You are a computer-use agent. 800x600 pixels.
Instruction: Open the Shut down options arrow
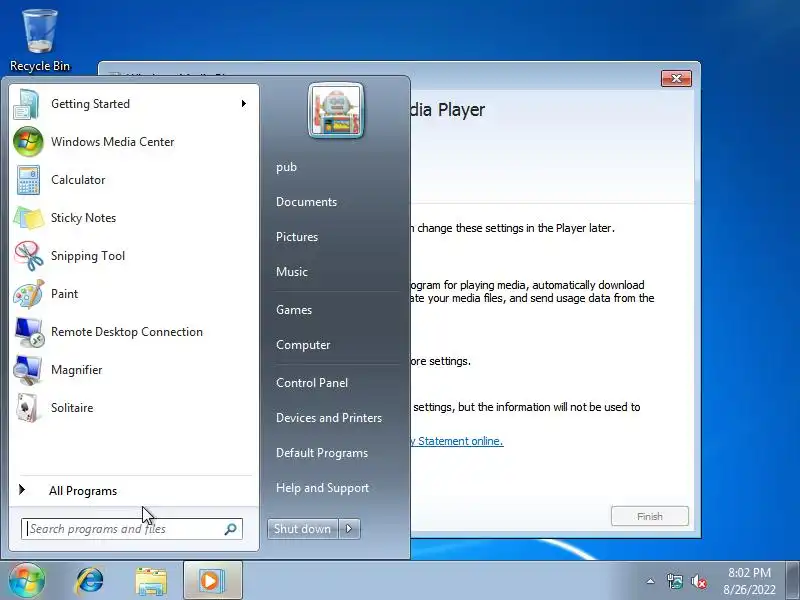[349, 529]
